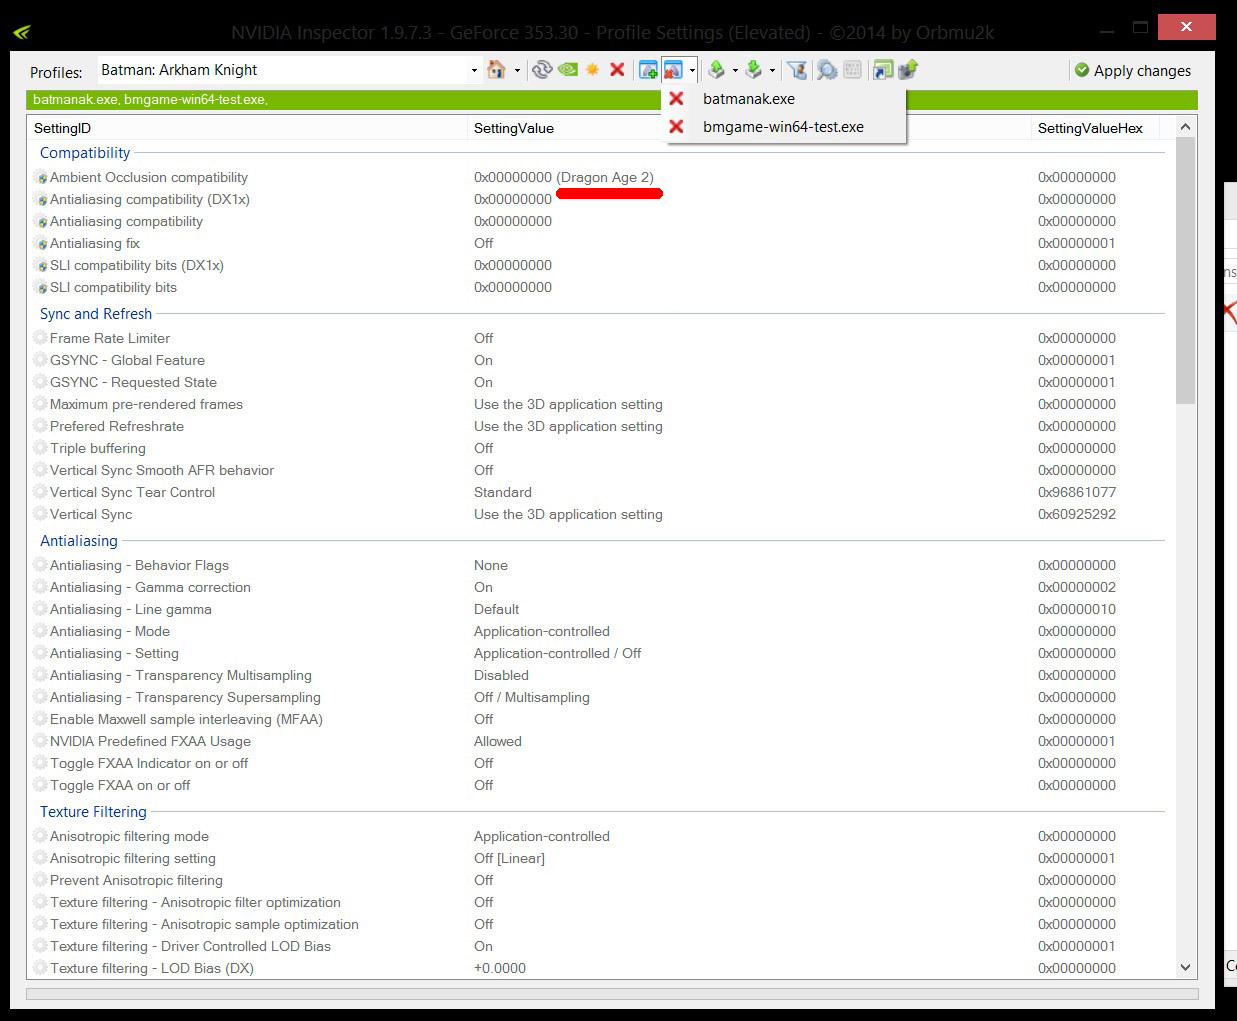Click the refresh profile arrows icon

(x=542, y=70)
